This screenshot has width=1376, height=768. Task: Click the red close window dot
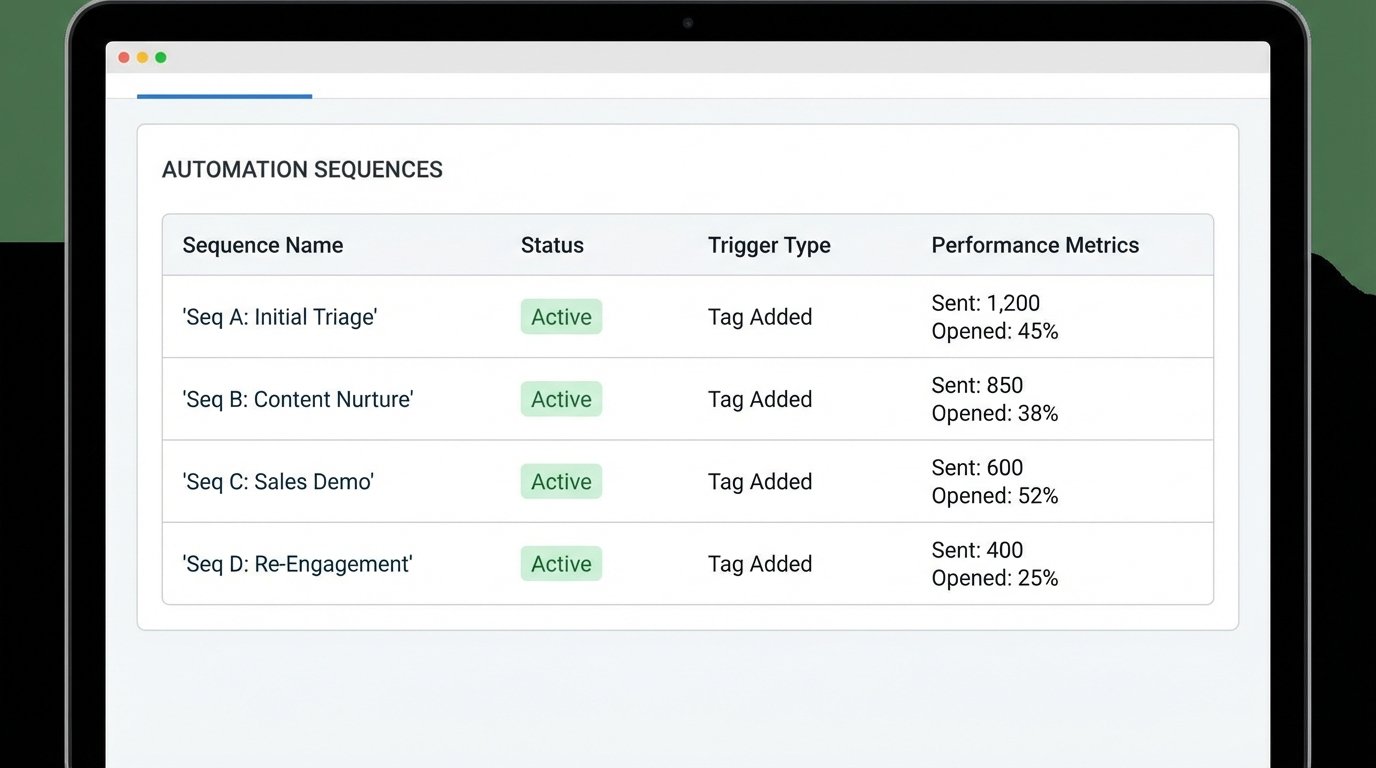click(x=124, y=58)
